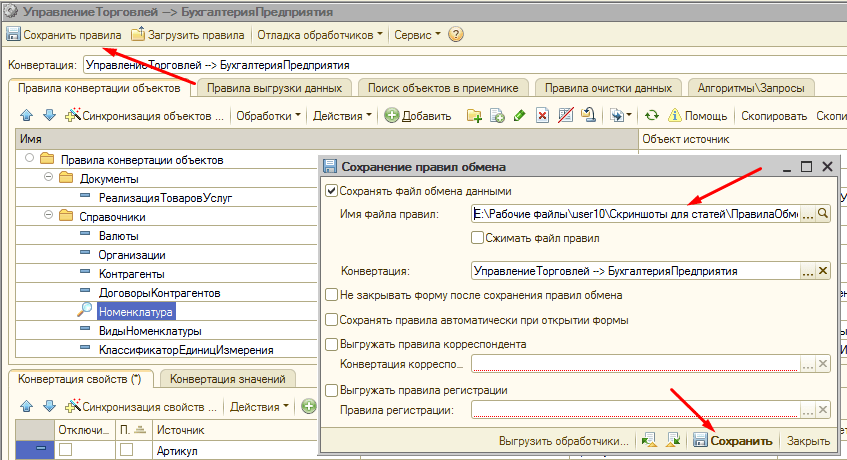Click the ellipsis button of the 'Имя файла правил' field
Viewport: 847px width, 460px height.
(x=808, y=214)
